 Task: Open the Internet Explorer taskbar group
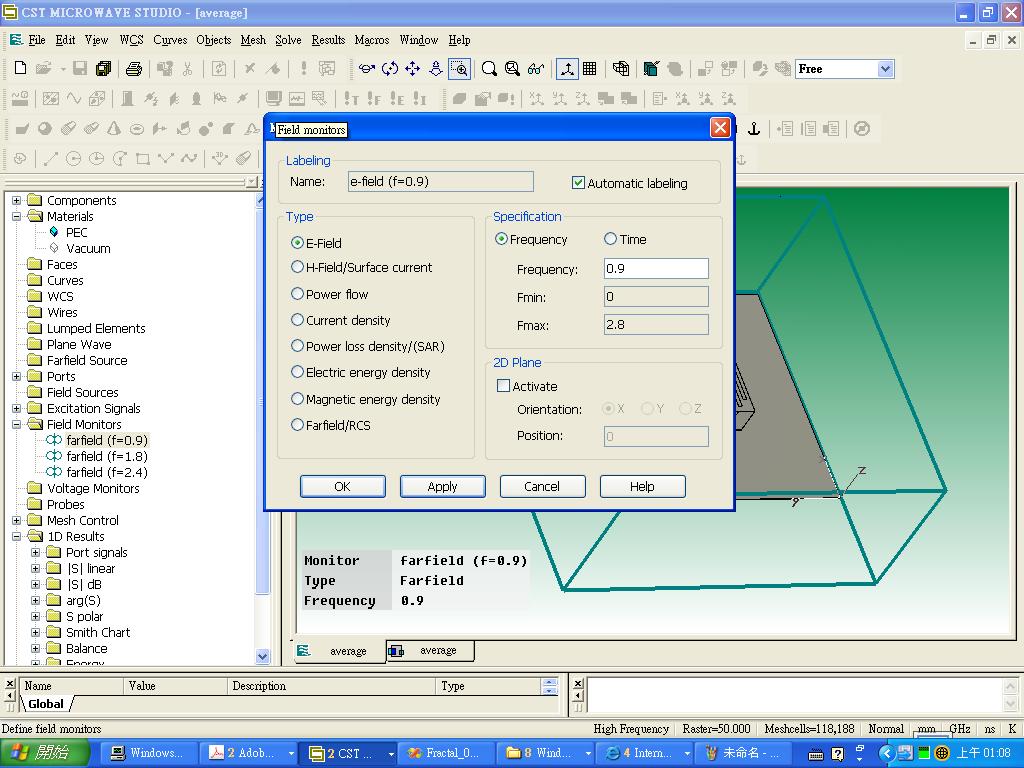pyautogui.click(x=645, y=753)
